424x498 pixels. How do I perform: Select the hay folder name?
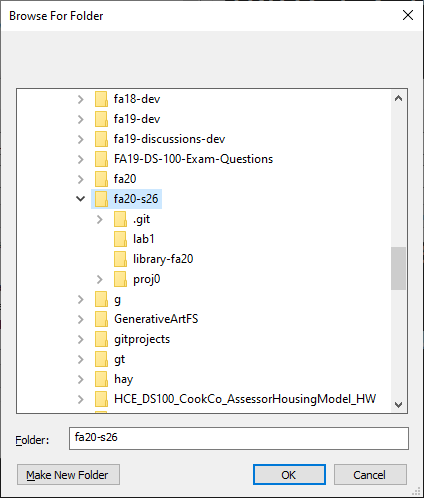[123, 379]
